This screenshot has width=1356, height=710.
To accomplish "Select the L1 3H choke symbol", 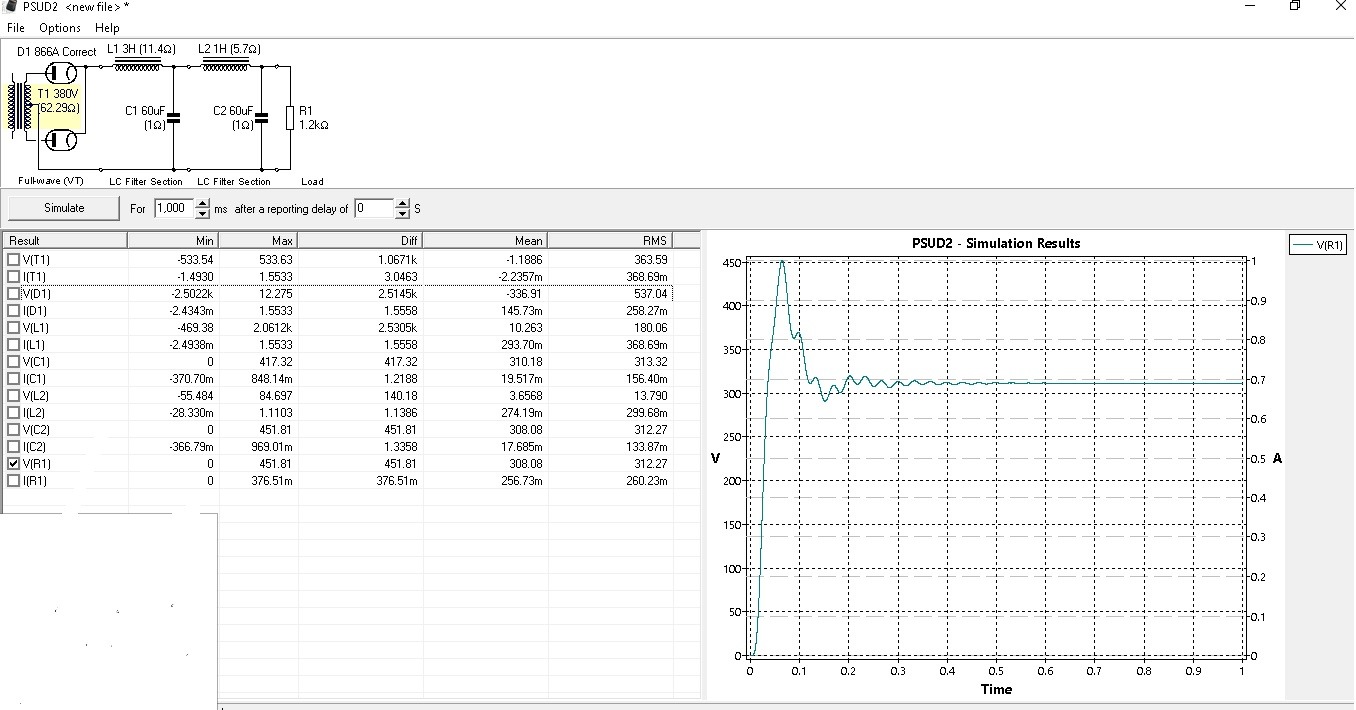I will (x=138, y=65).
